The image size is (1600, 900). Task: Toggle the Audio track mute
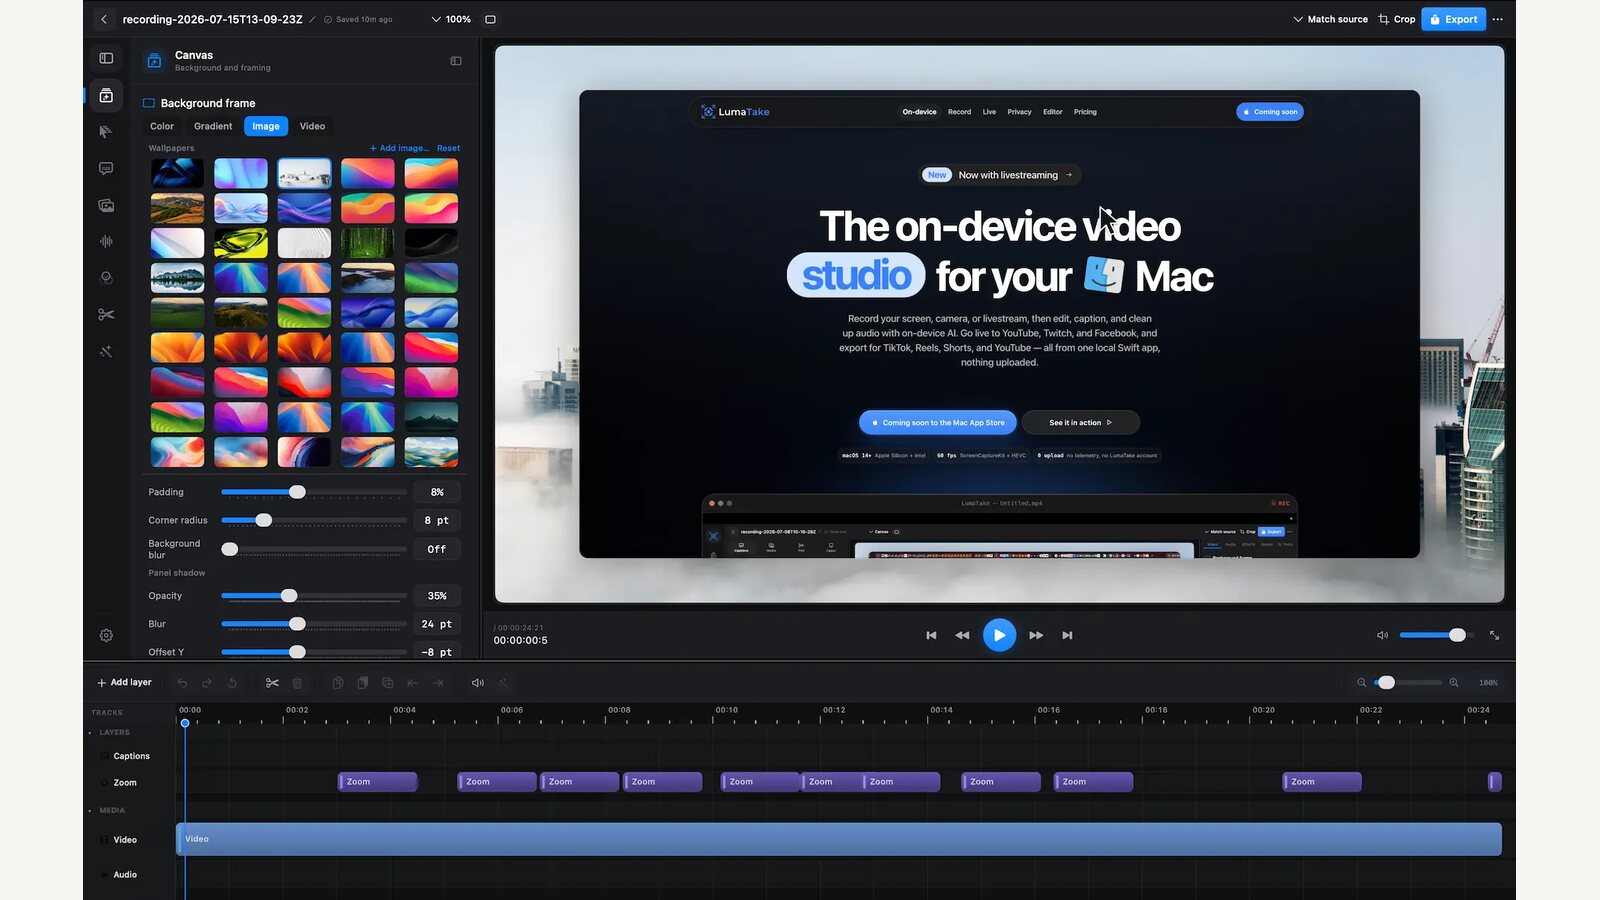click(x=105, y=875)
